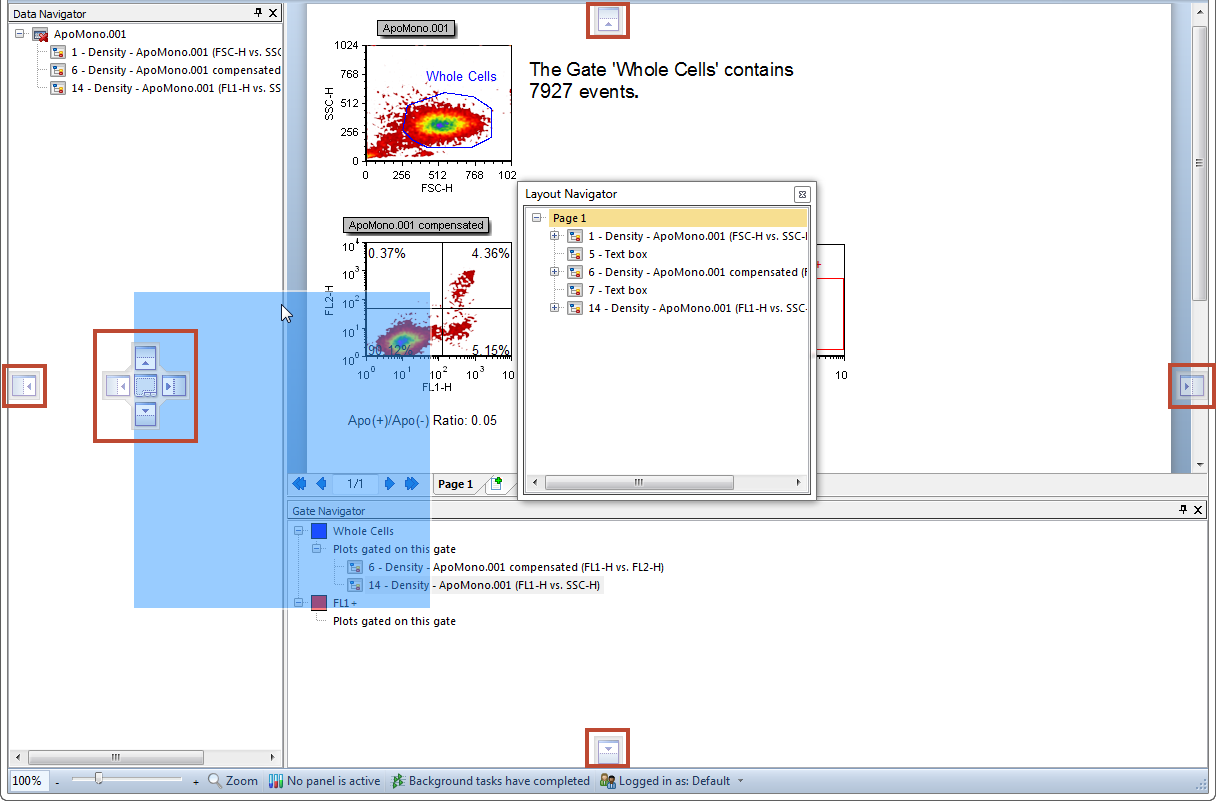The height and width of the screenshot is (801, 1216).
Task: Click the Zoom magnifier in status bar
Action: tap(215, 781)
